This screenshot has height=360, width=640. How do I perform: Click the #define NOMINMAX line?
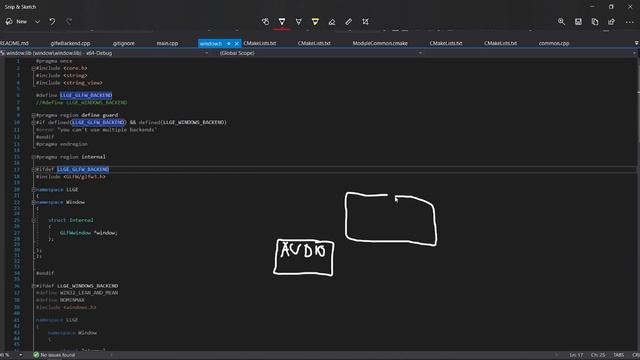(x=60, y=300)
